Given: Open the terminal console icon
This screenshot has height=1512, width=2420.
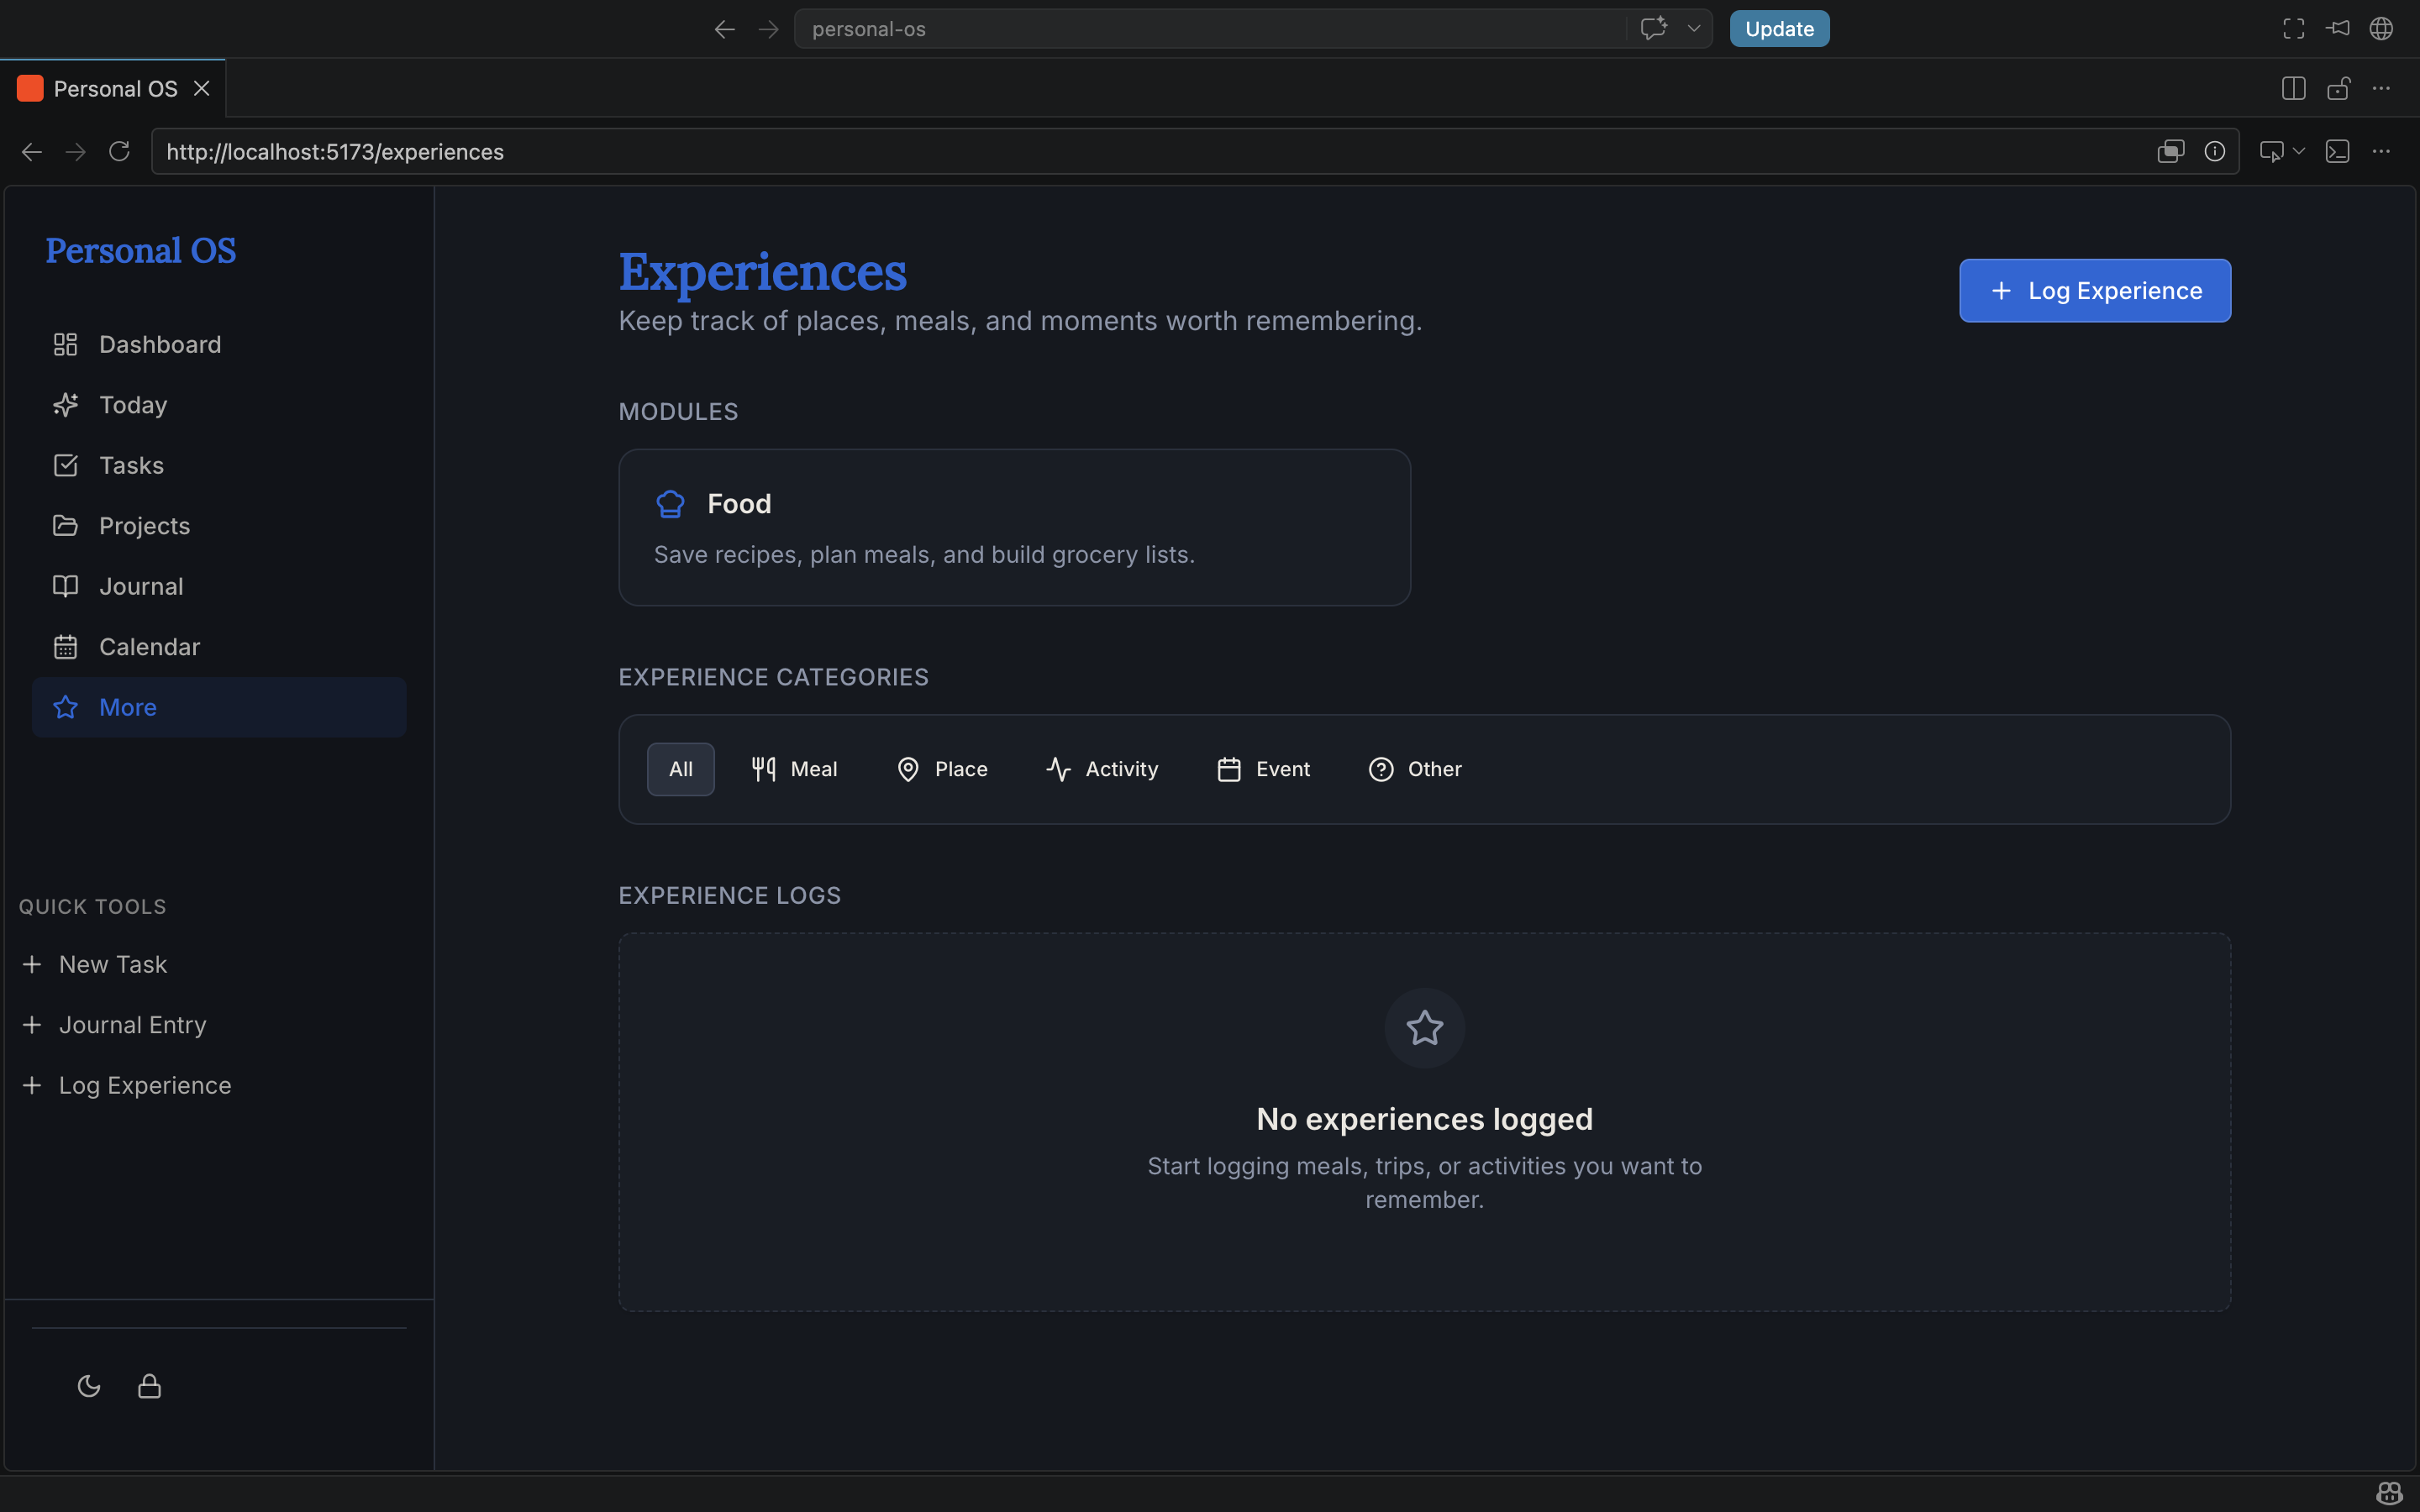Looking at the screenshot, I should 2338,151.
